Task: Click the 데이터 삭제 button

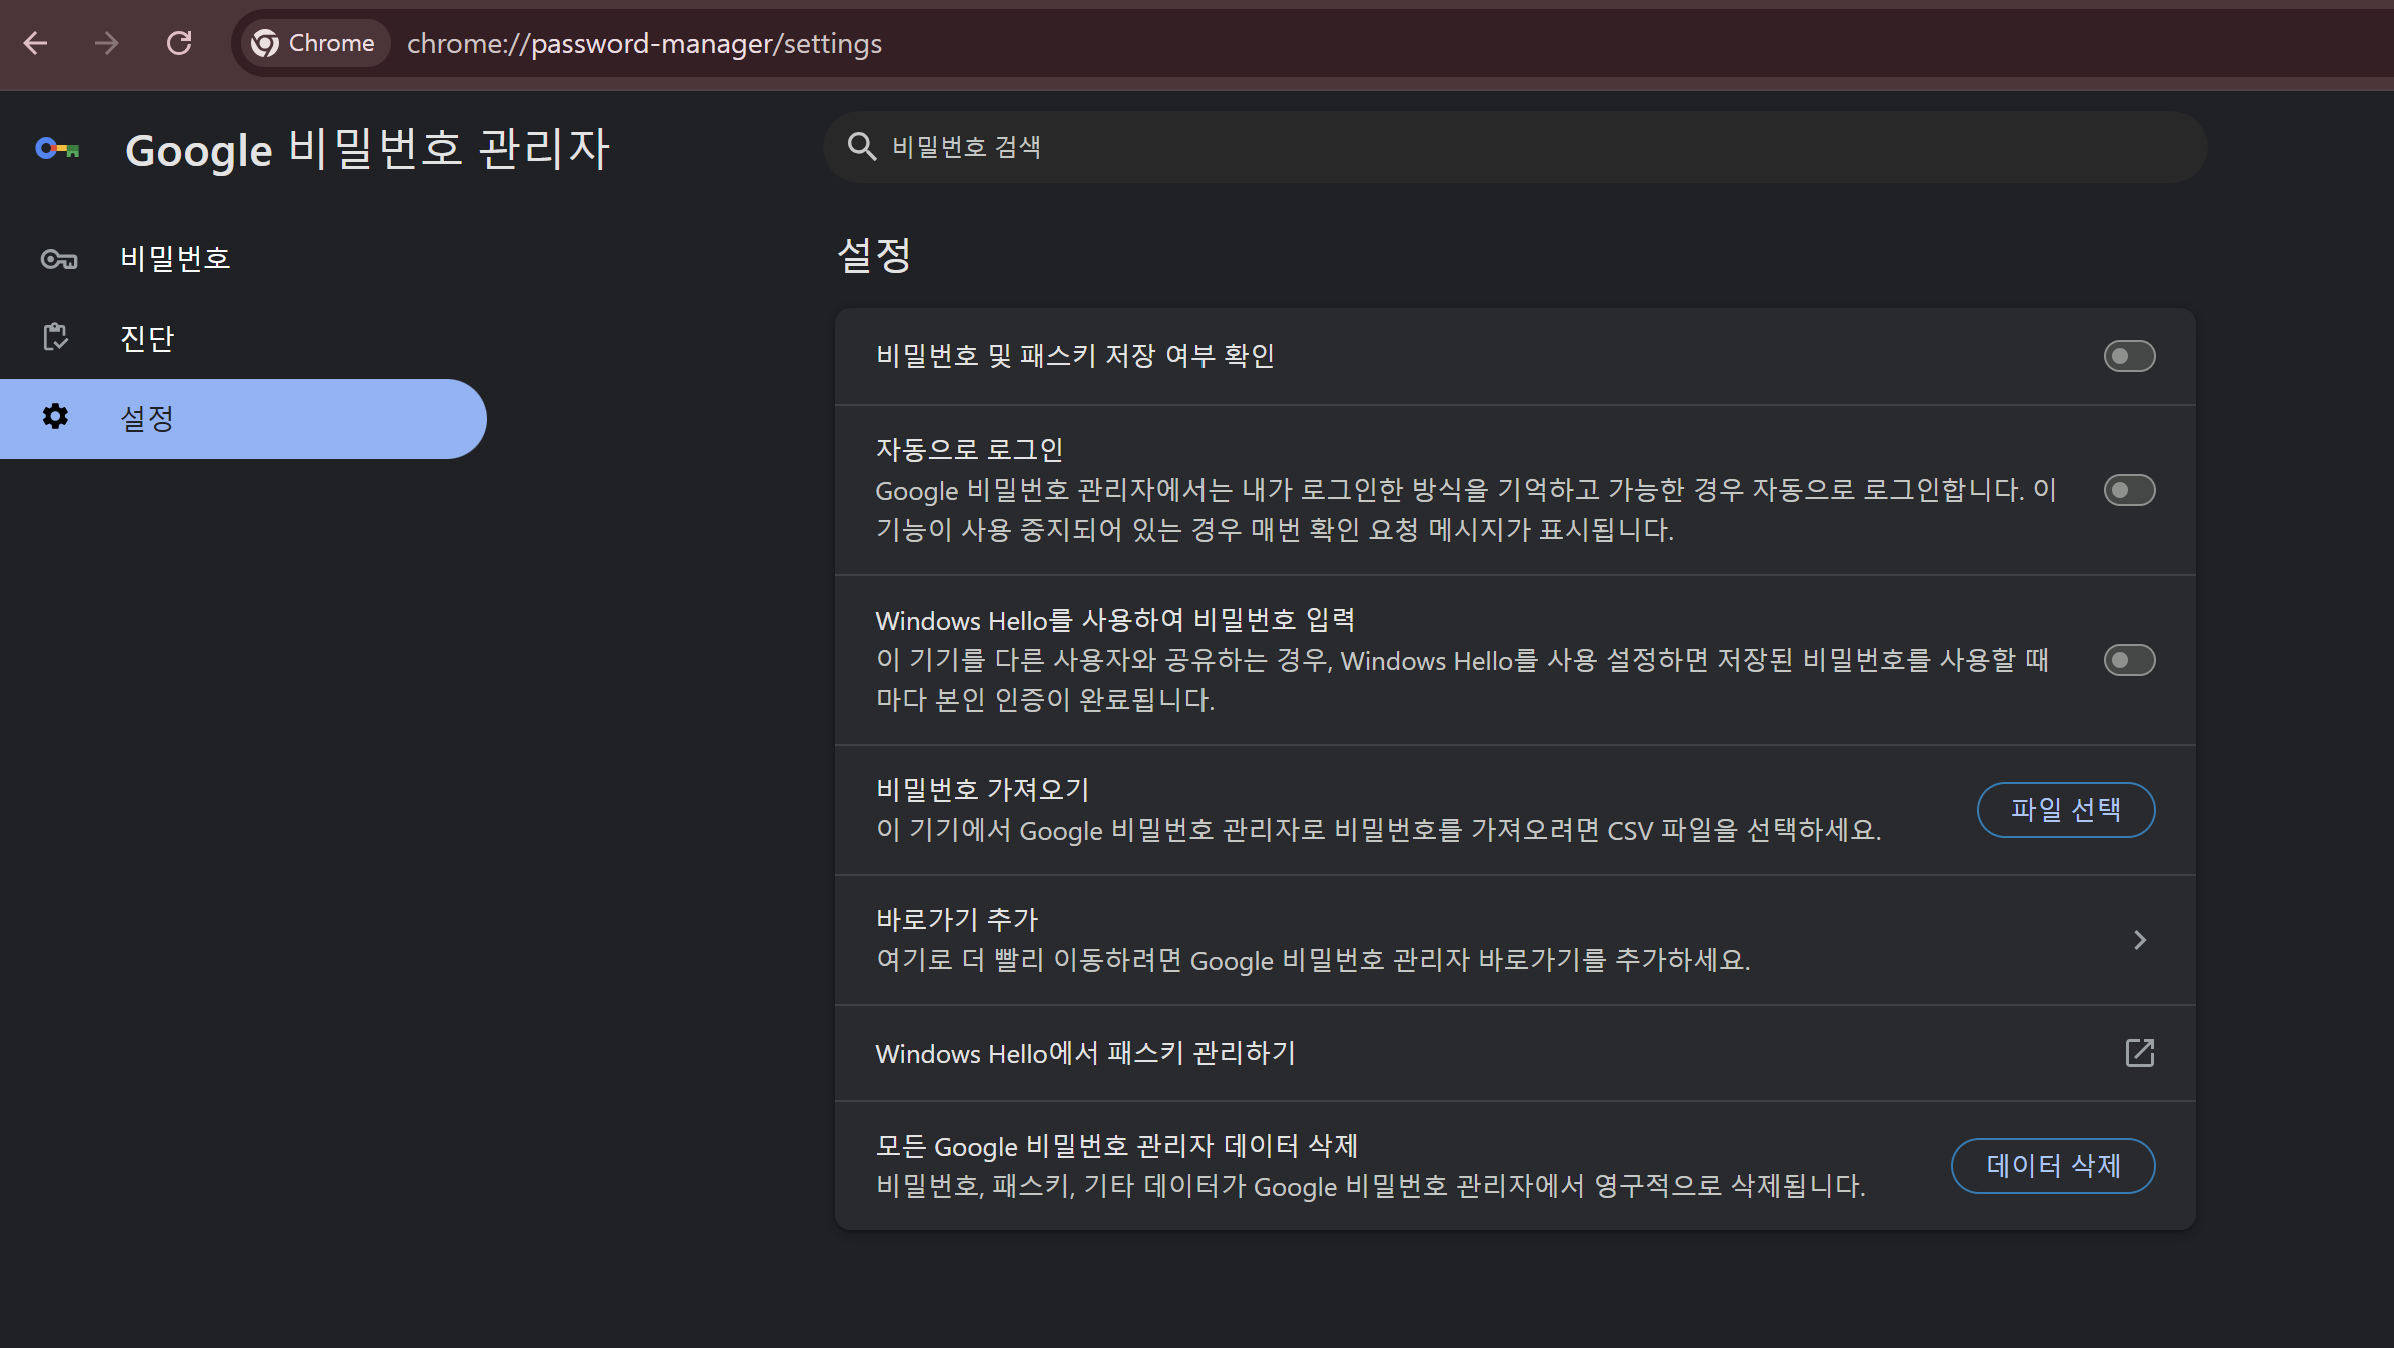Action: 2052,1166
